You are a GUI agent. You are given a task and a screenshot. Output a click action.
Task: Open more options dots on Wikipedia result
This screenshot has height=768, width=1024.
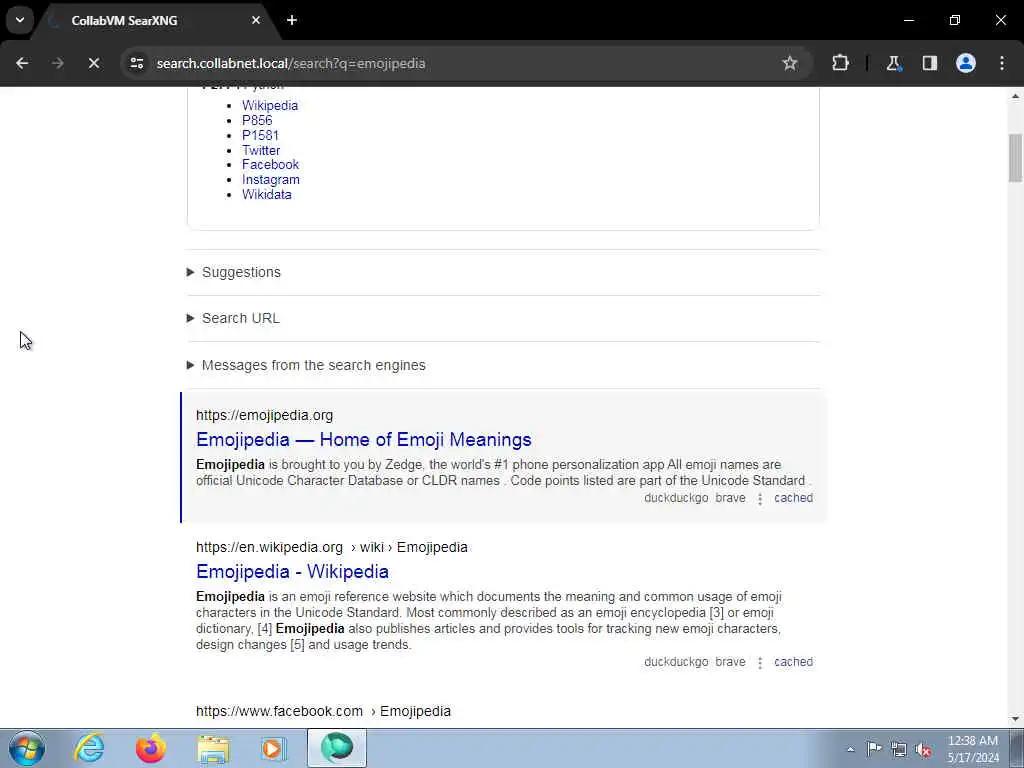click(x=760, y=663)
